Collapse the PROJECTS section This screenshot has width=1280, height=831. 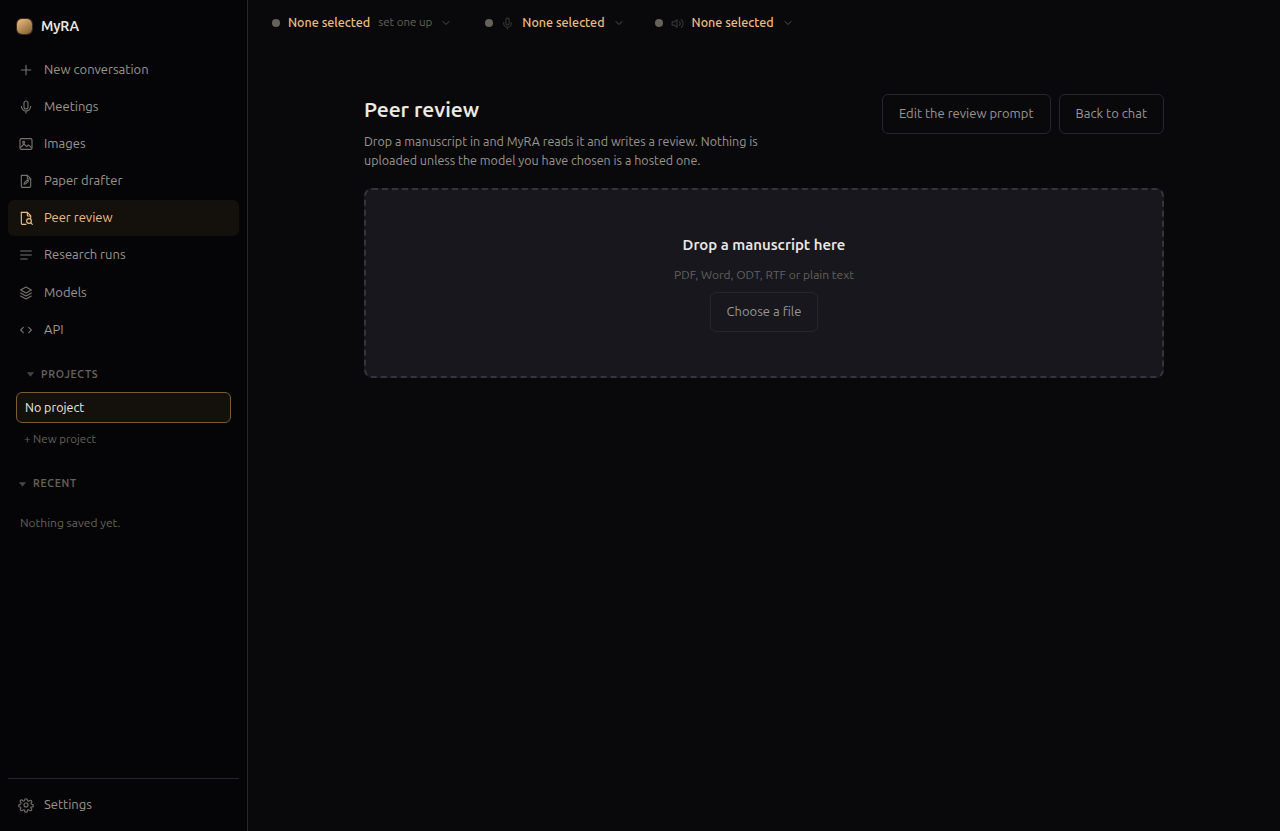click(x=62, y=374)
